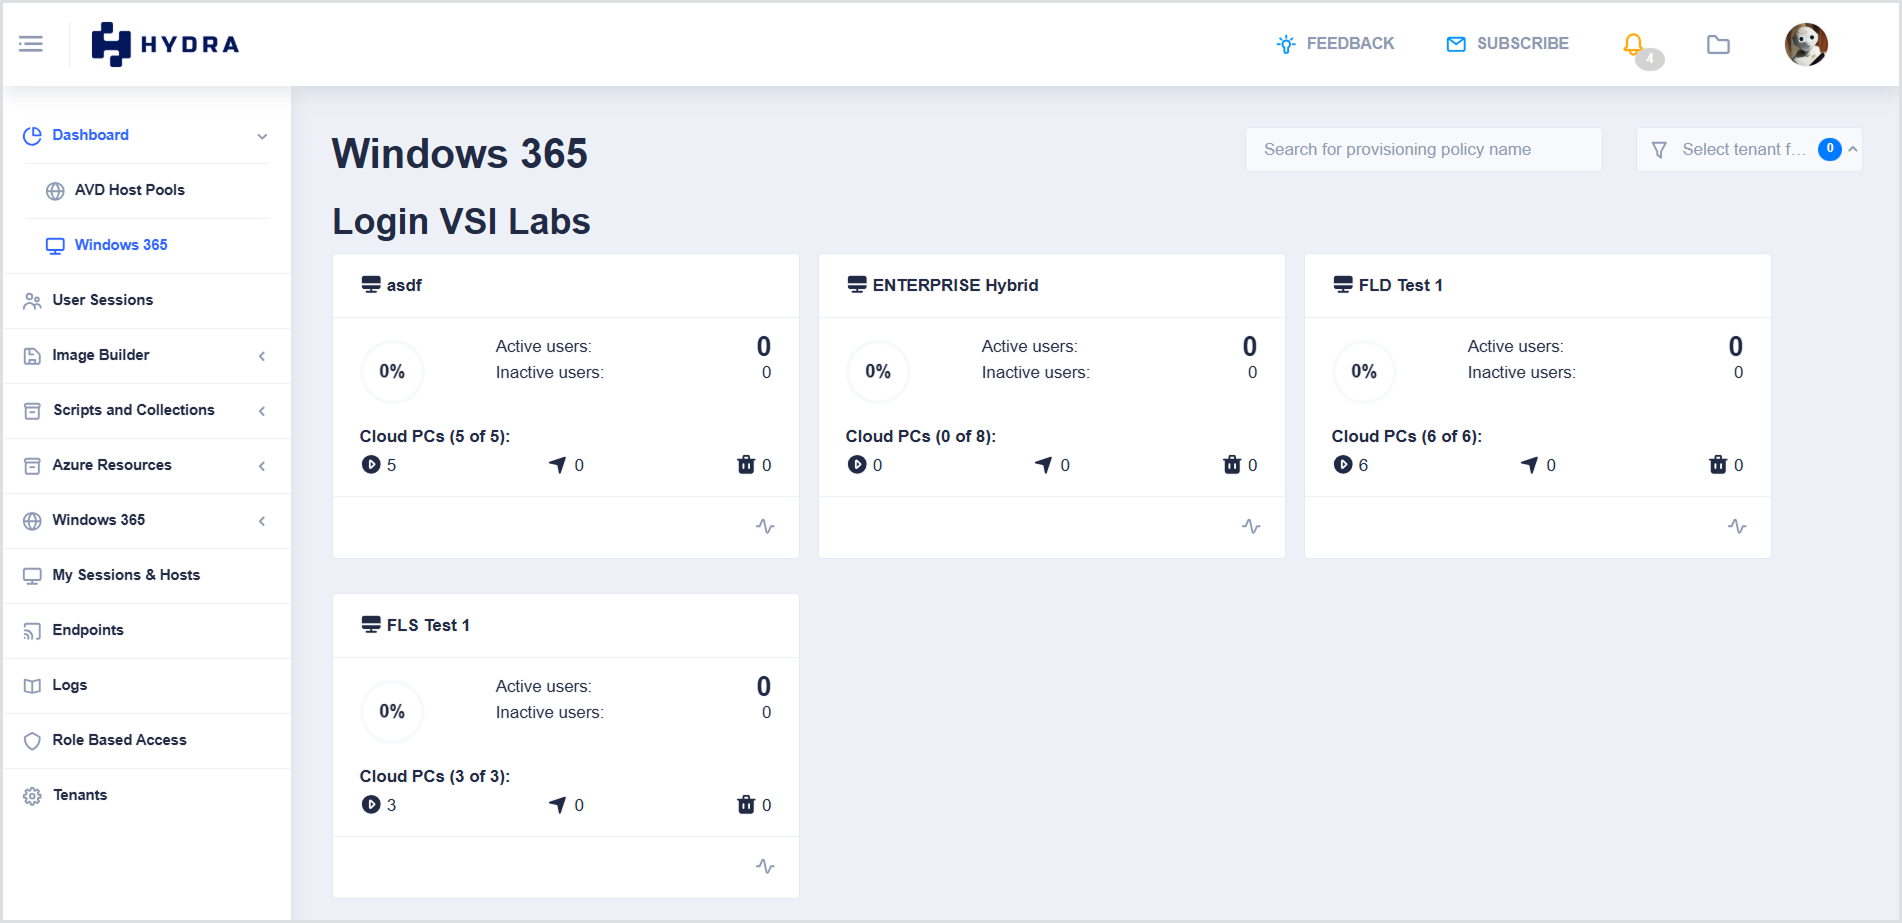Click the 0% usage circle on ENTERPRISE Hybrid
1902x923 pixels.
click(878, 372)
